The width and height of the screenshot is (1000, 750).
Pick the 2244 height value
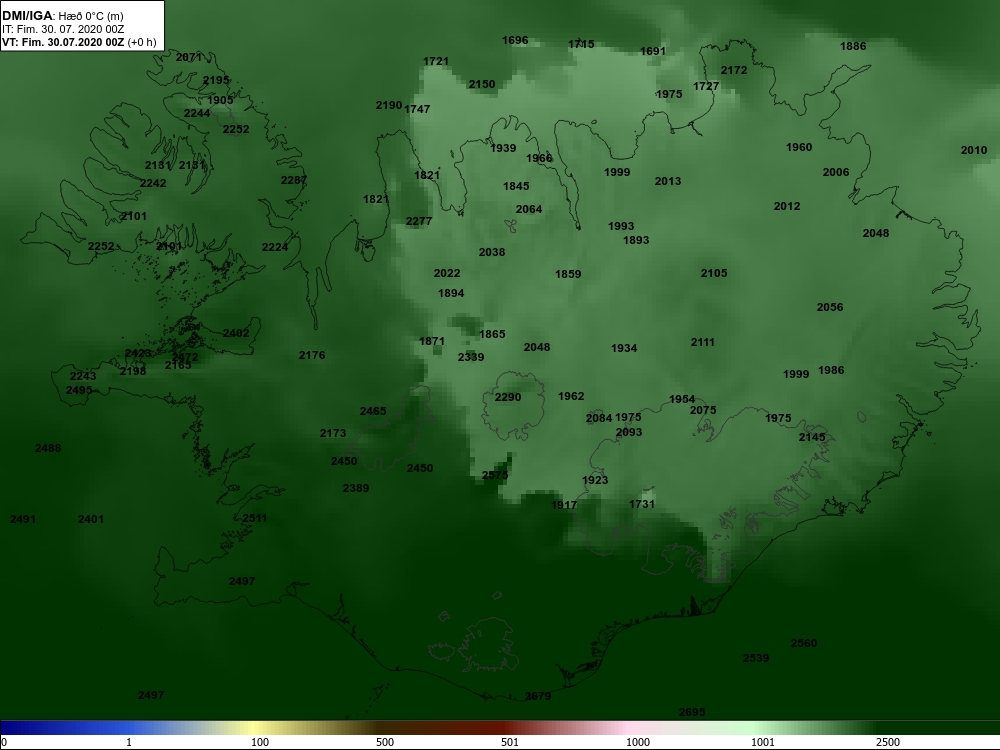197,113
